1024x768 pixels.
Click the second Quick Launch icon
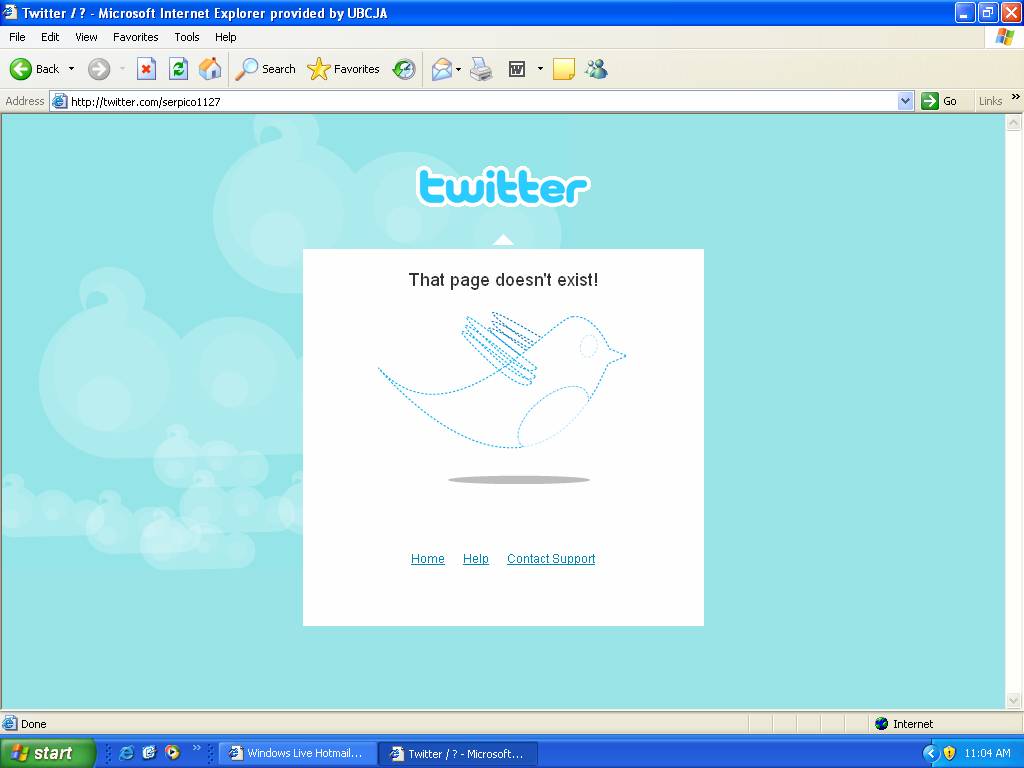150,753
